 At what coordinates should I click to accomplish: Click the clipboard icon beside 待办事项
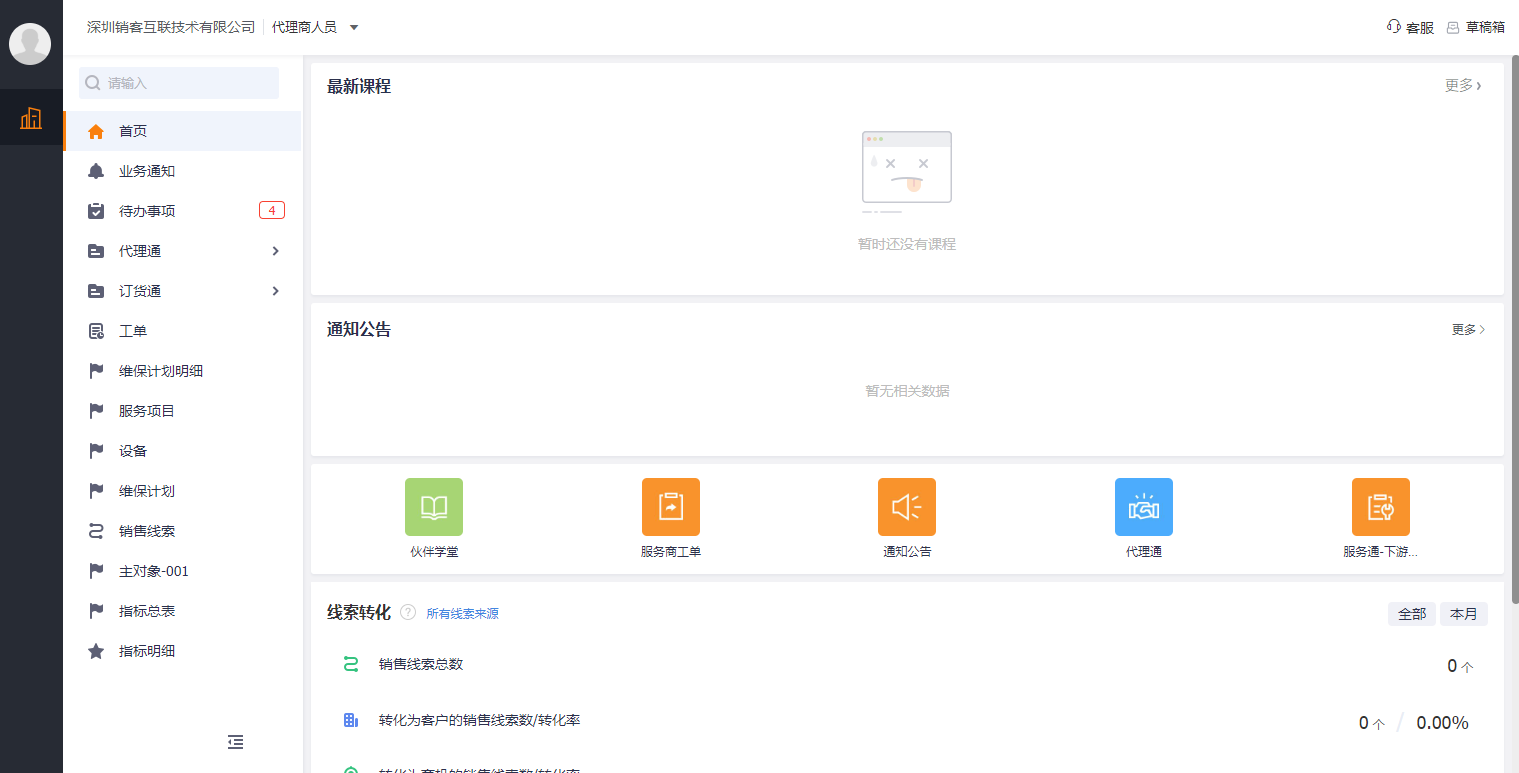pos(96,211)
